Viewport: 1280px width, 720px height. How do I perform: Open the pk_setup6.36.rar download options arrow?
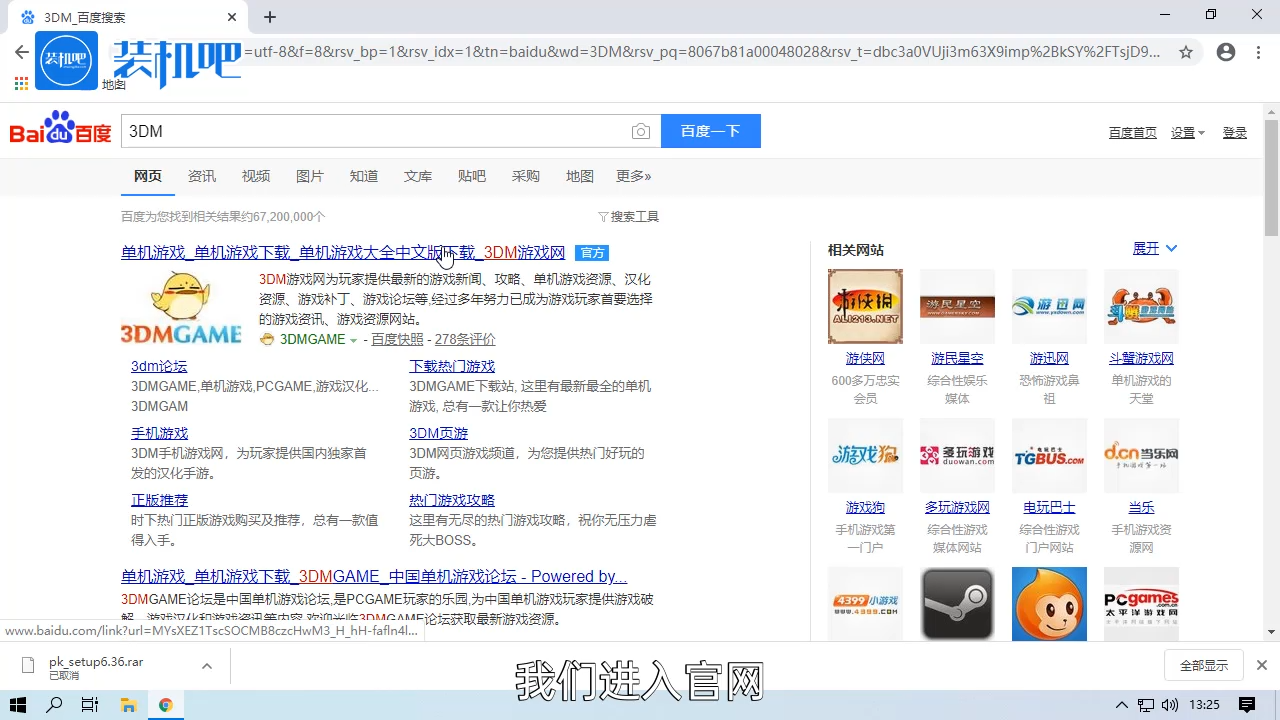[x=207, y=666]
